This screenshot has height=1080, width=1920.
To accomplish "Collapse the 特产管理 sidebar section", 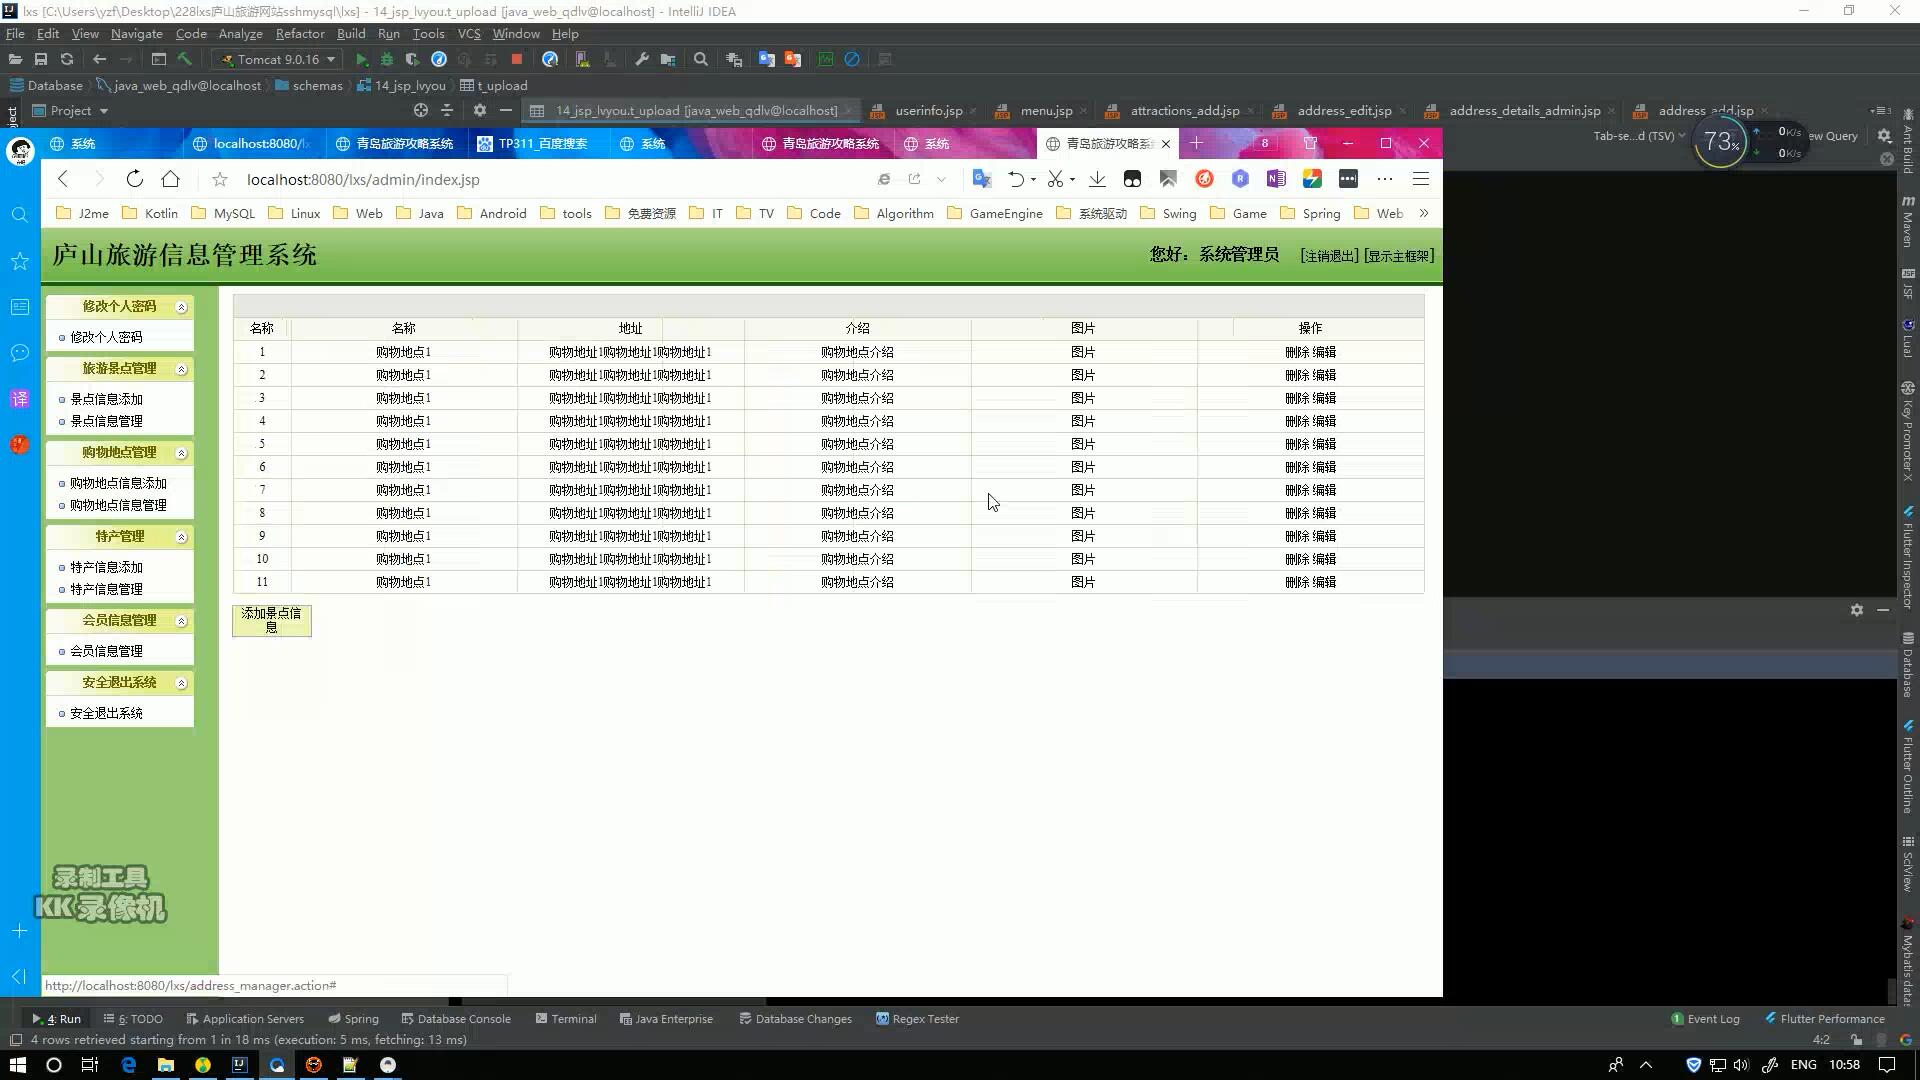I will coord(181,537).
